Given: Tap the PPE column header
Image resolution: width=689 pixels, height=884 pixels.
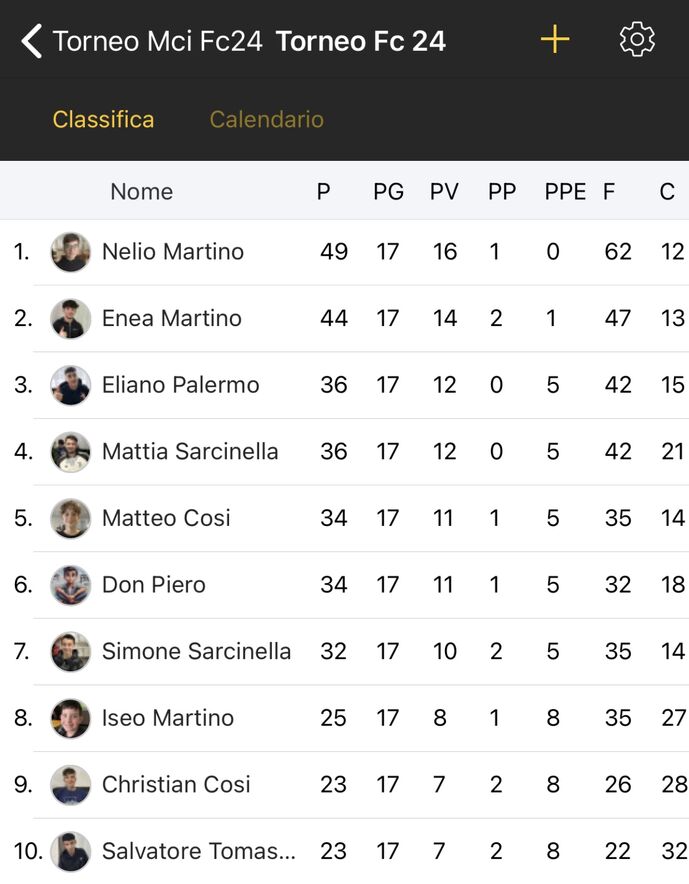Looking at the screenshot, I should click(x=565, y=192).
